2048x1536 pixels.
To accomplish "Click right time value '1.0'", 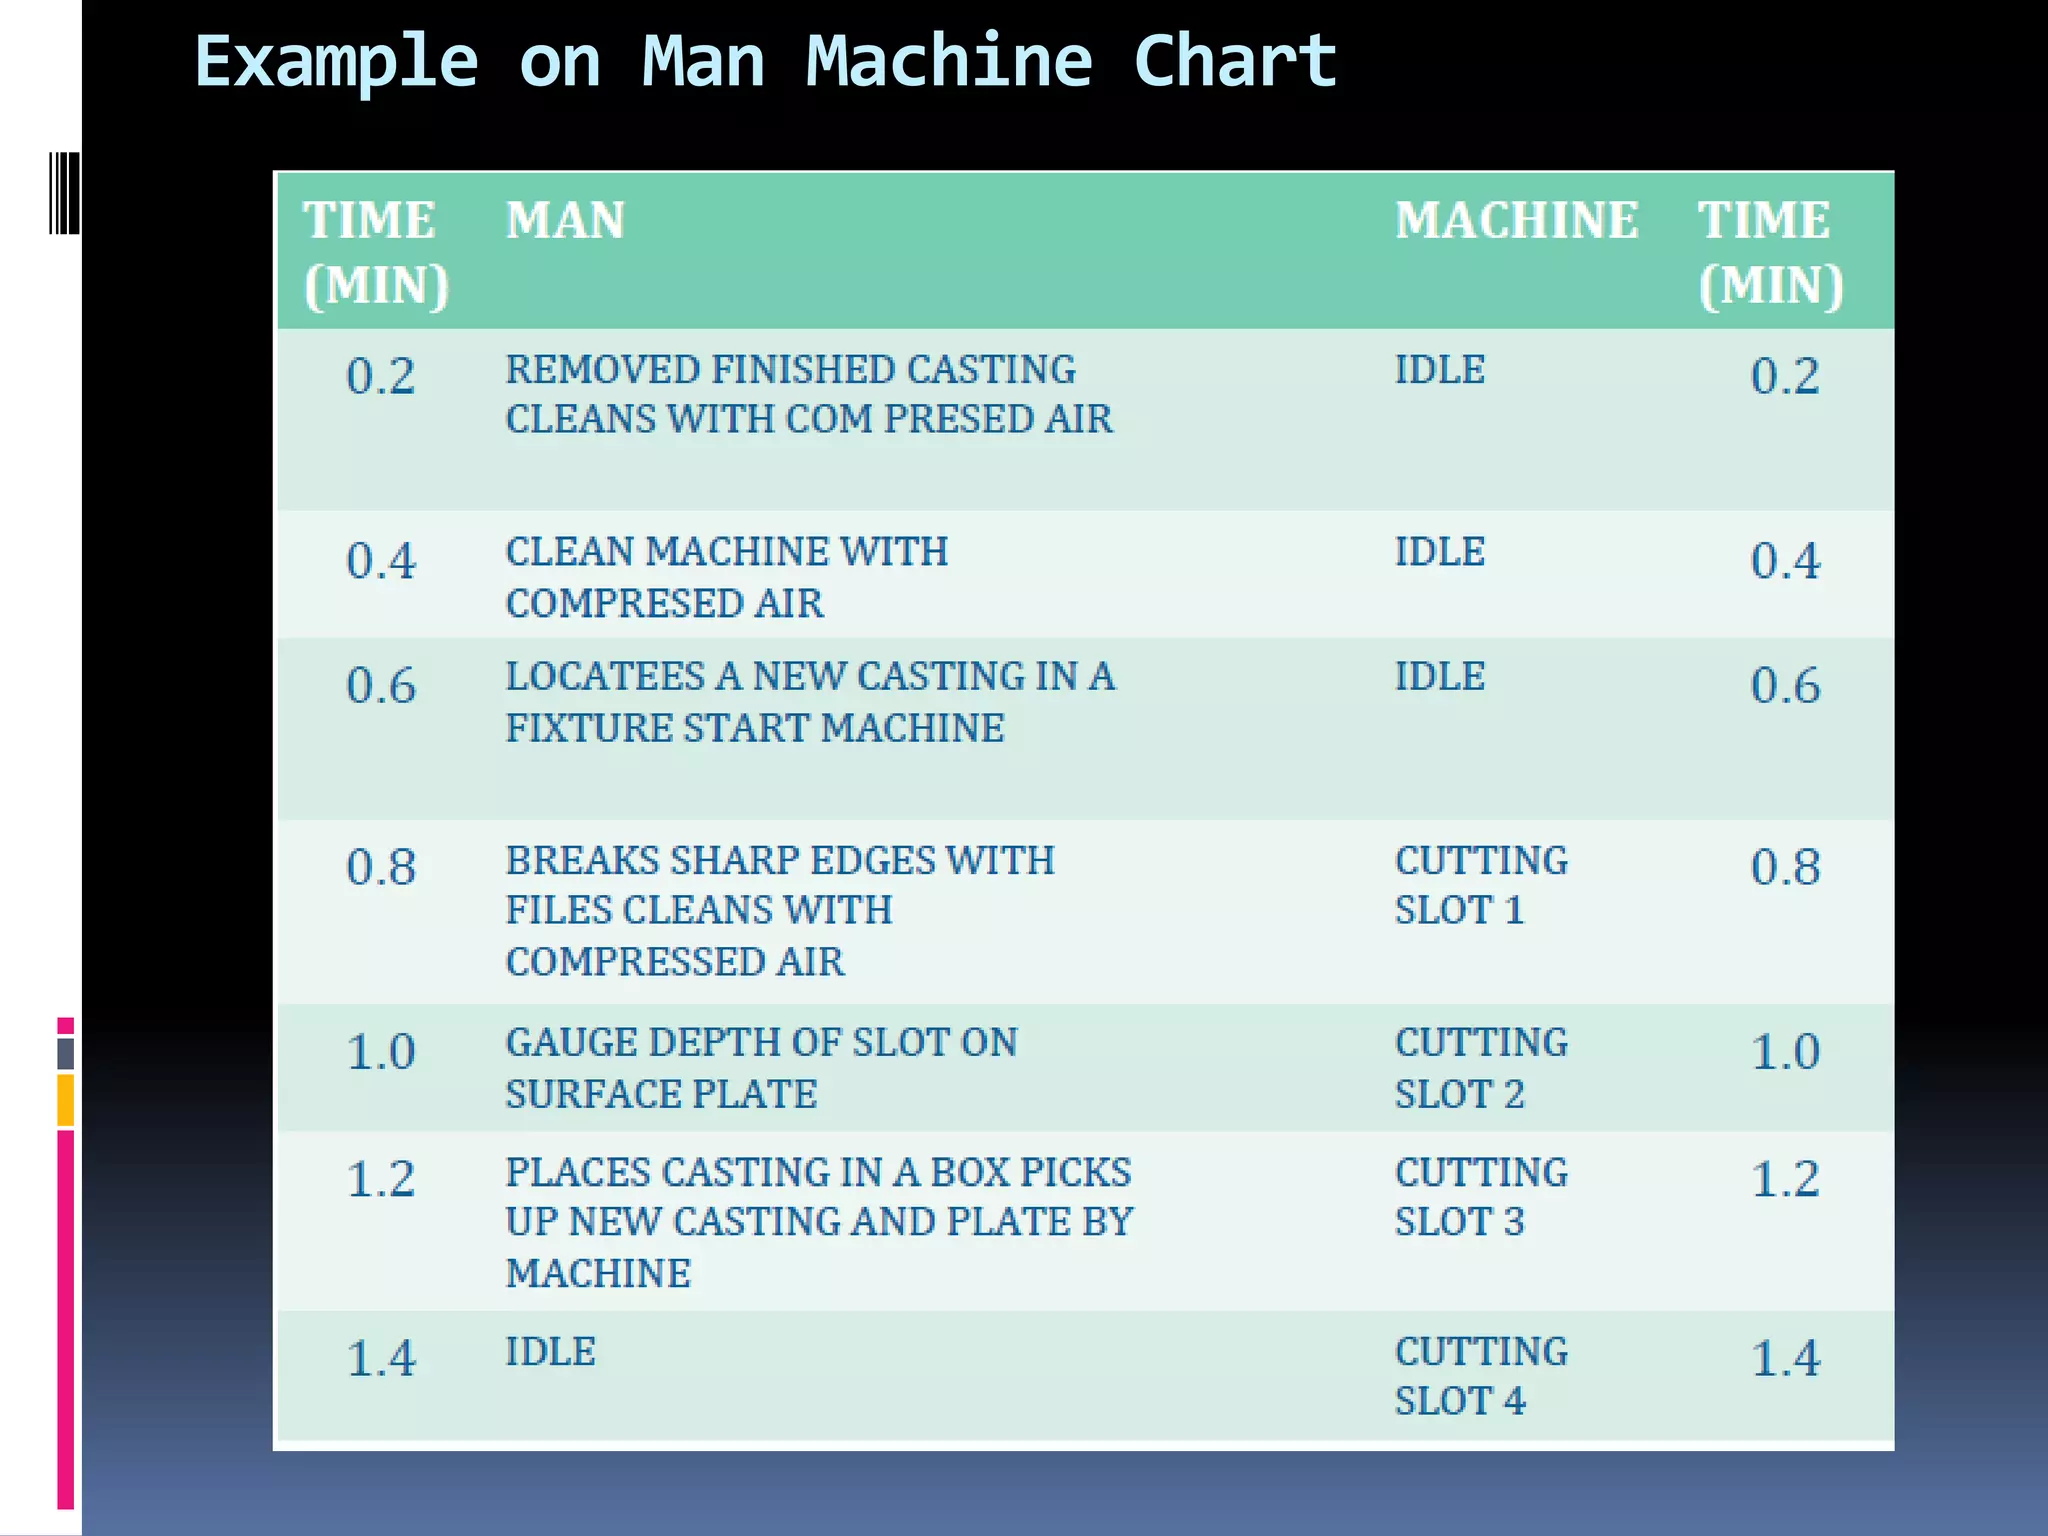I will 1785,1051.
